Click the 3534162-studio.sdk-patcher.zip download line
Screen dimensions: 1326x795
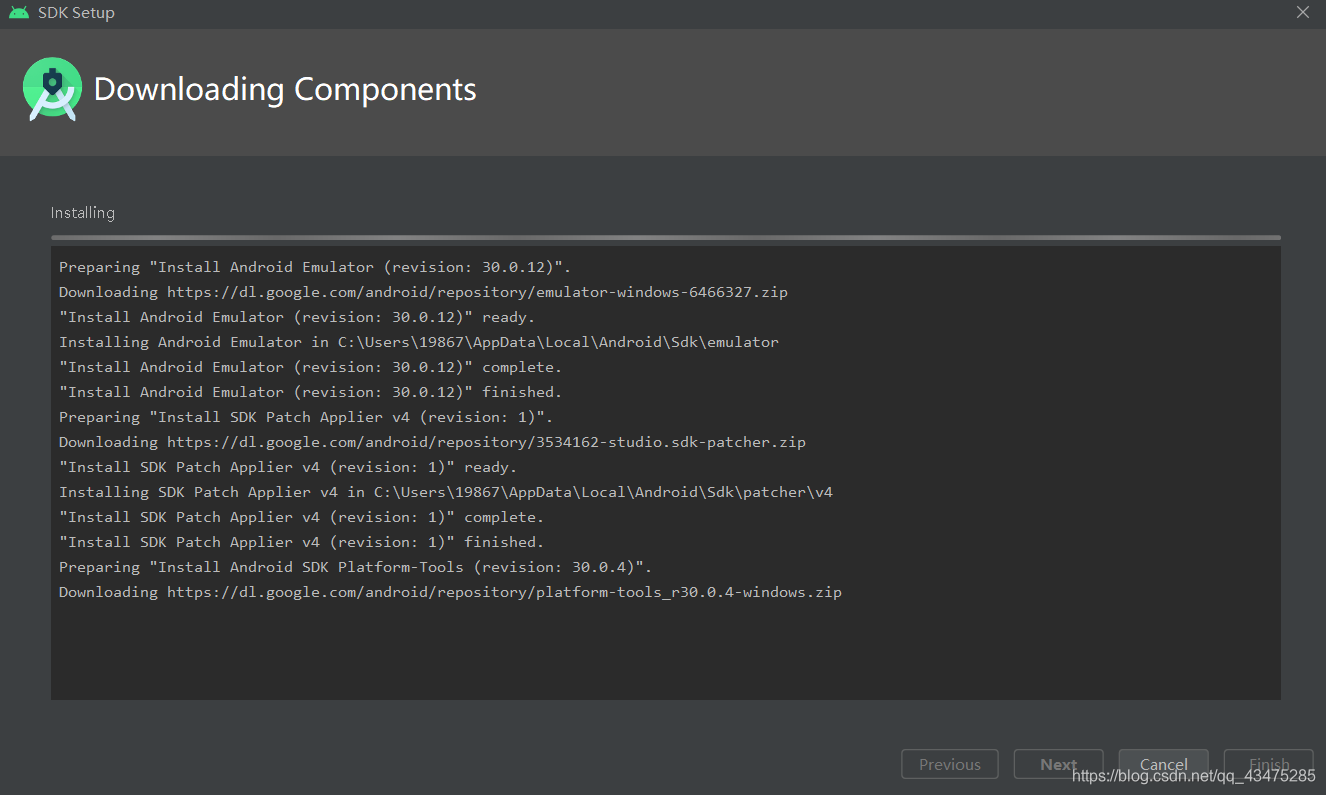click(432, 442)
